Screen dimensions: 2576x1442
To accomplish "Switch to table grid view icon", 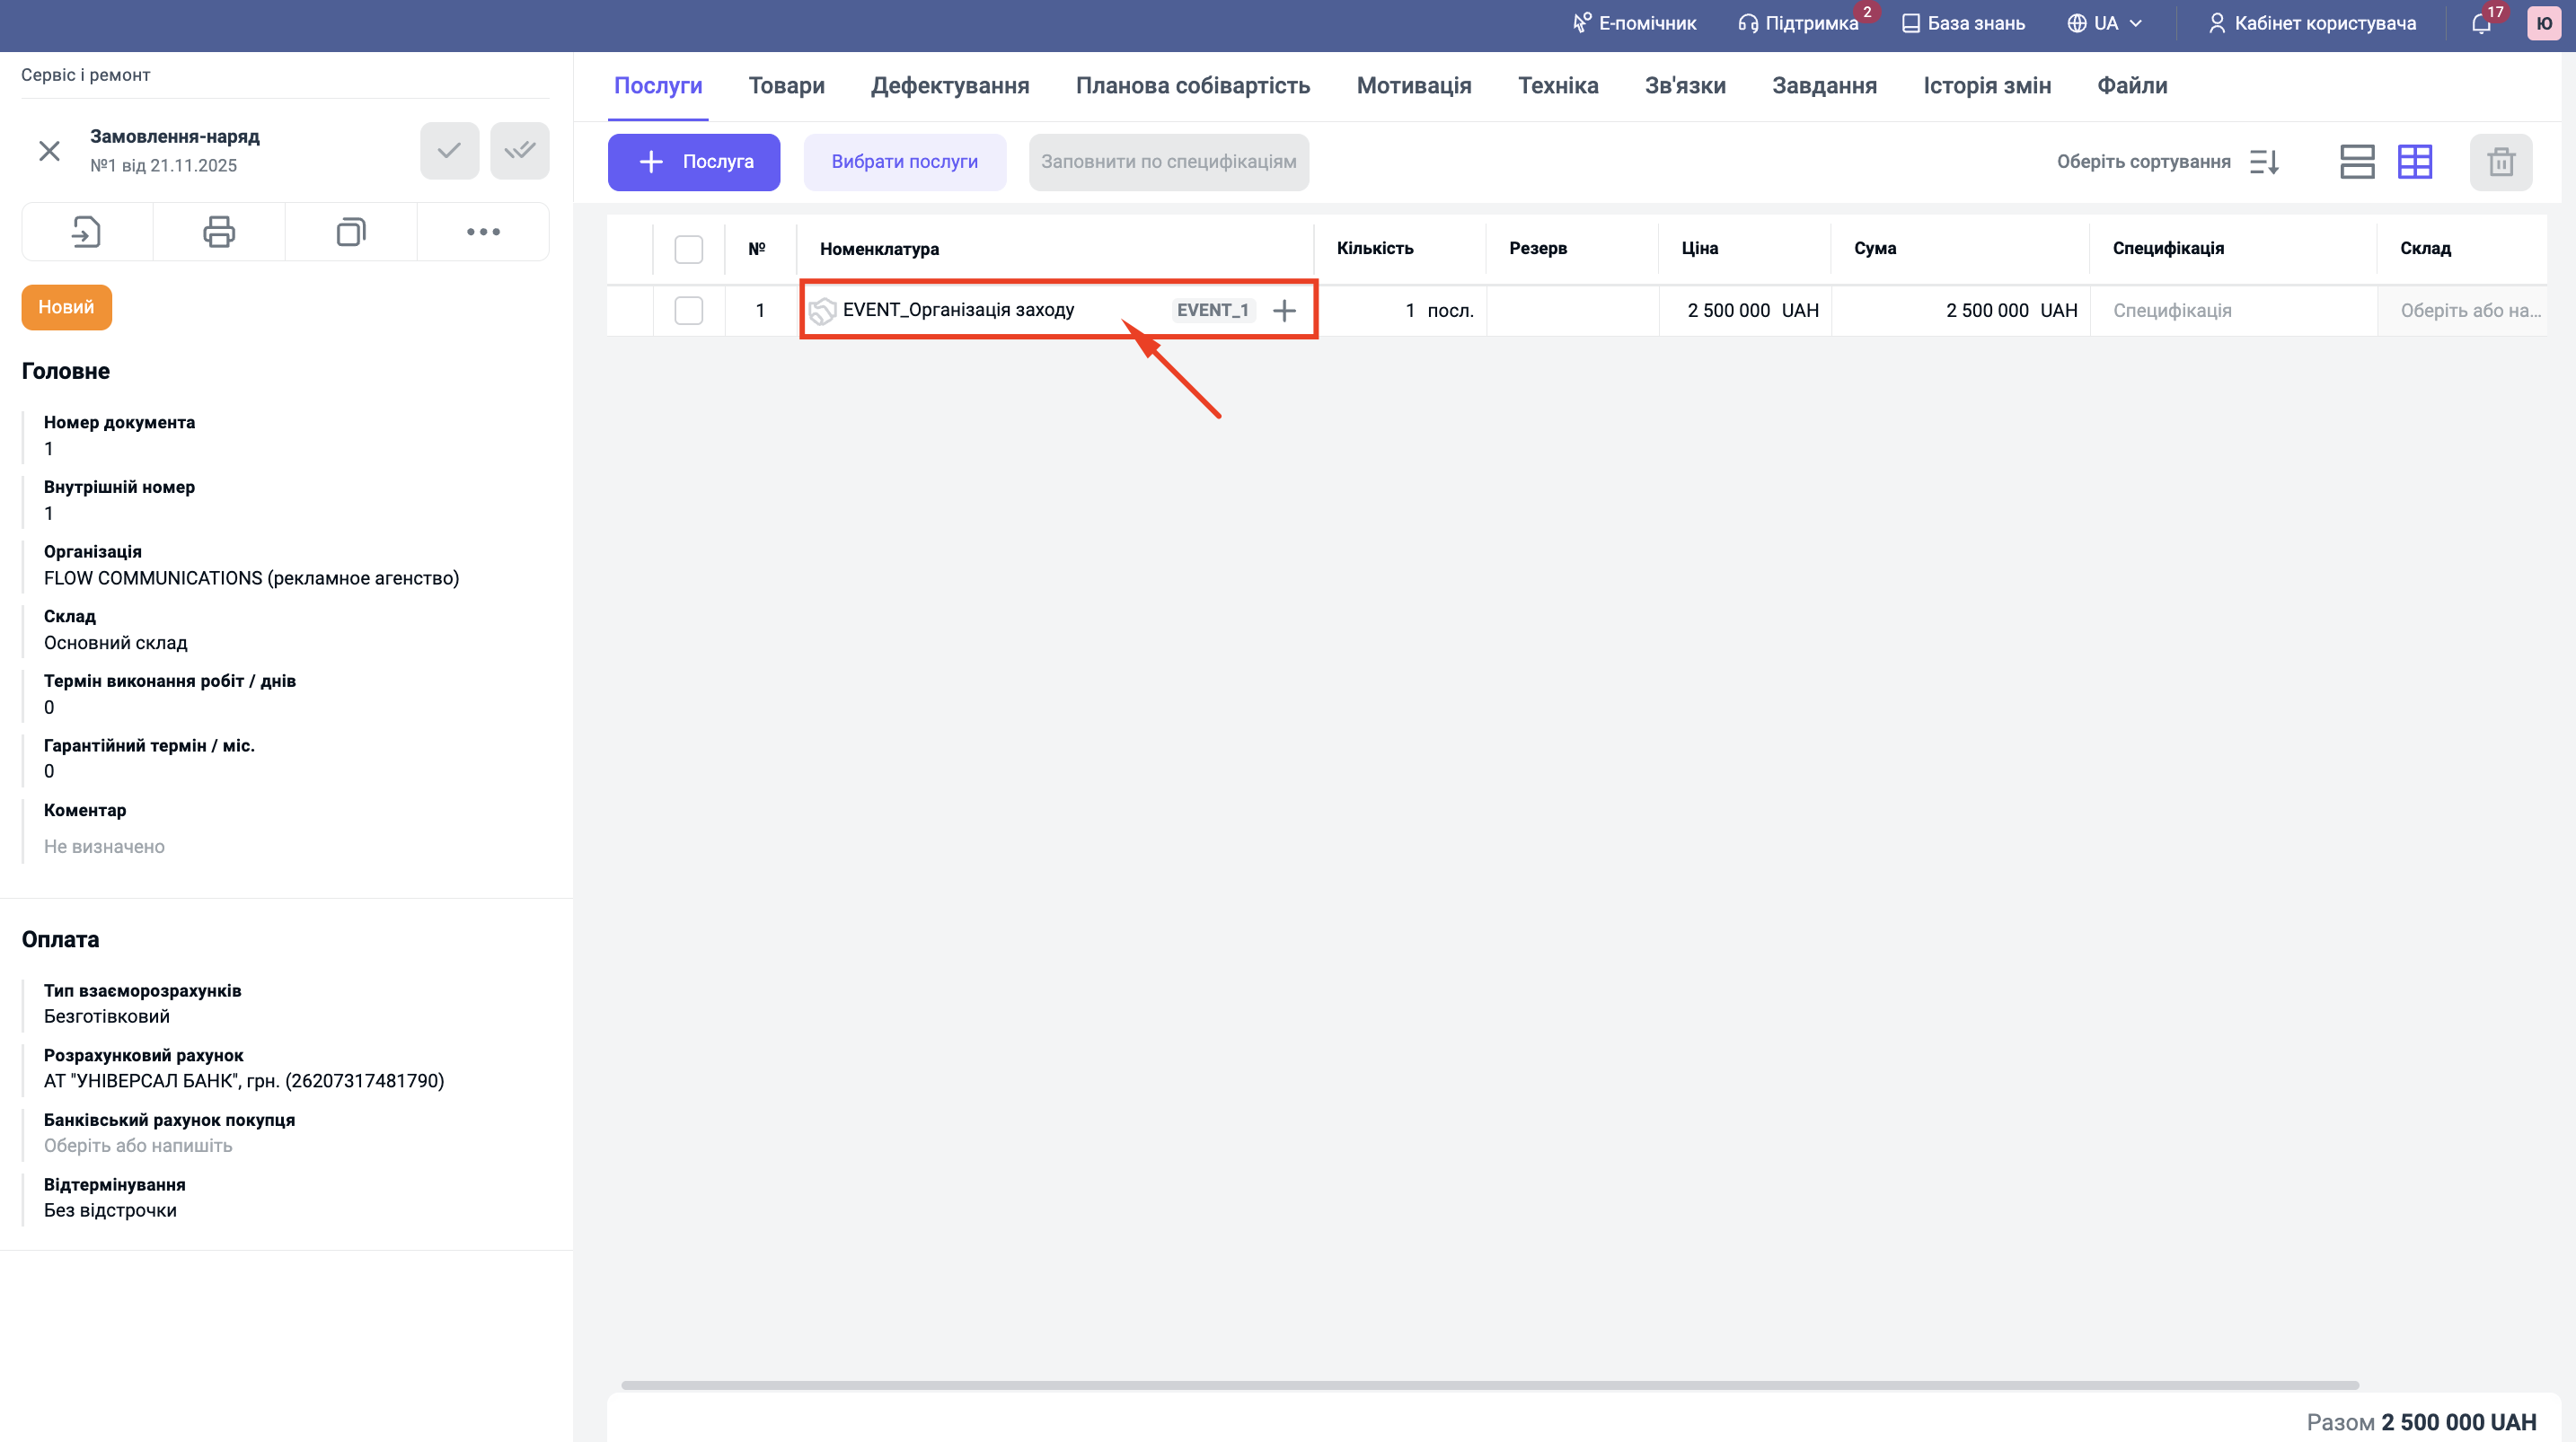I will coord(2414,162).
